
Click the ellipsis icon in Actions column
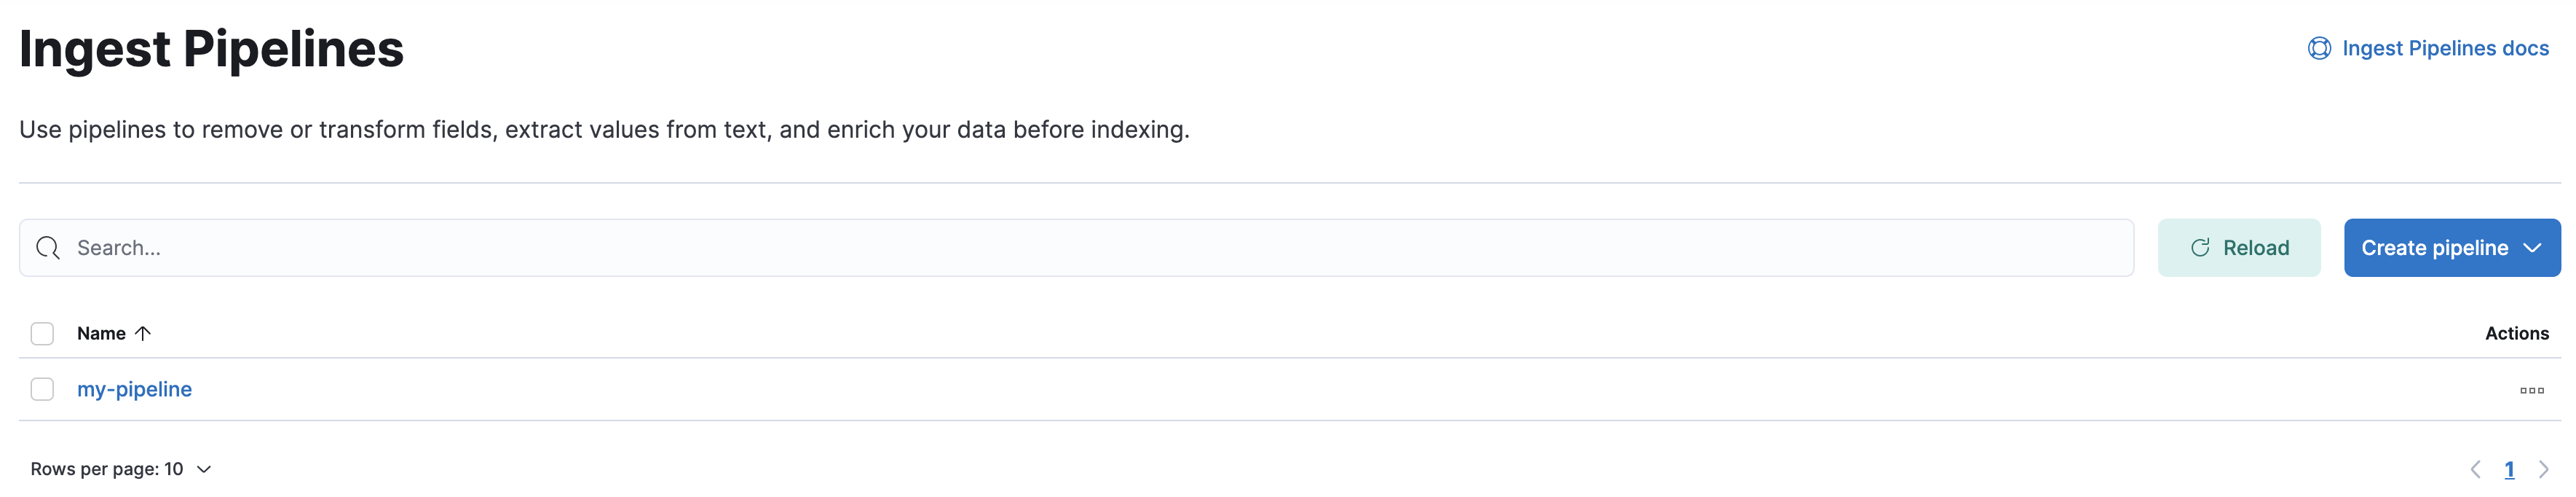point(2532,389)
